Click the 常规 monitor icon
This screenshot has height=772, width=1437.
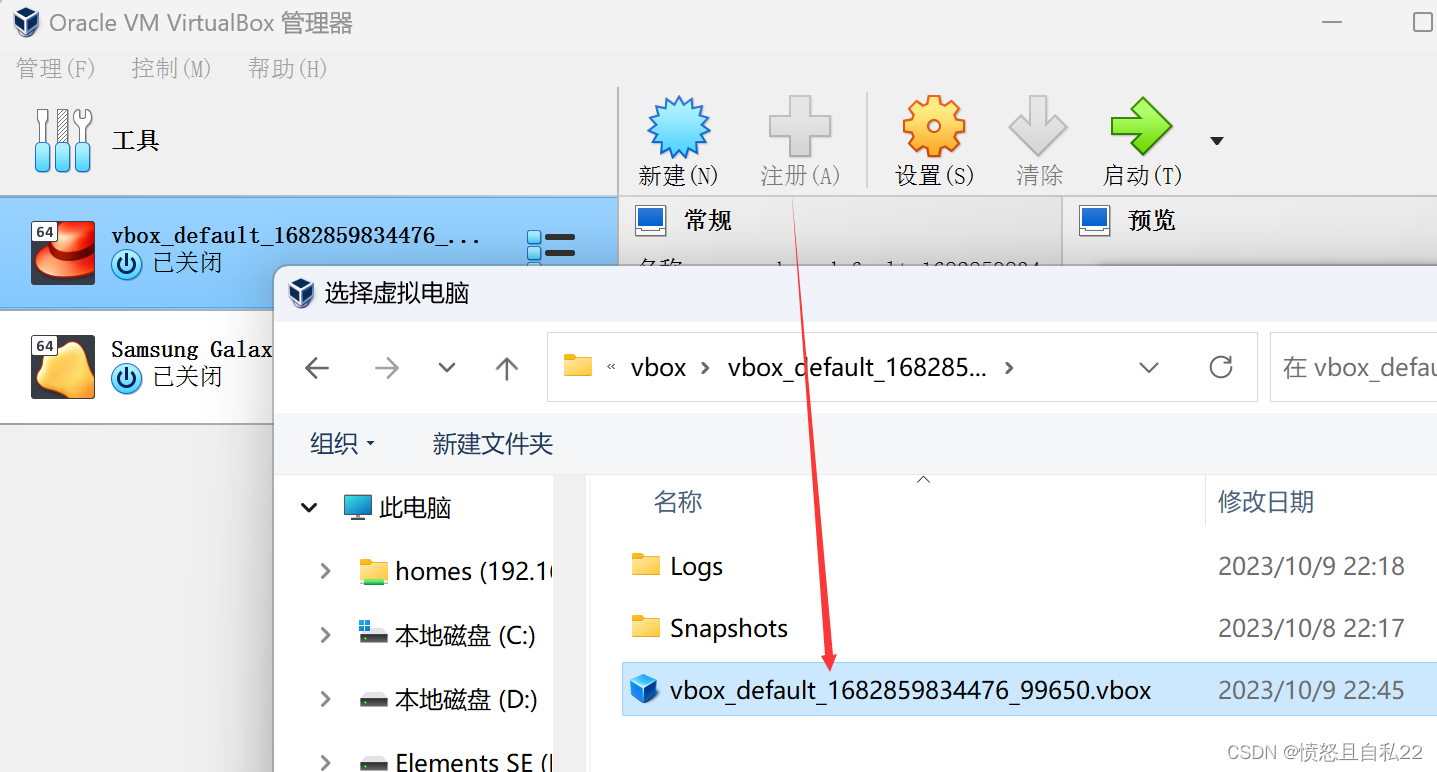pyautogui.click(x=651, y=220)
